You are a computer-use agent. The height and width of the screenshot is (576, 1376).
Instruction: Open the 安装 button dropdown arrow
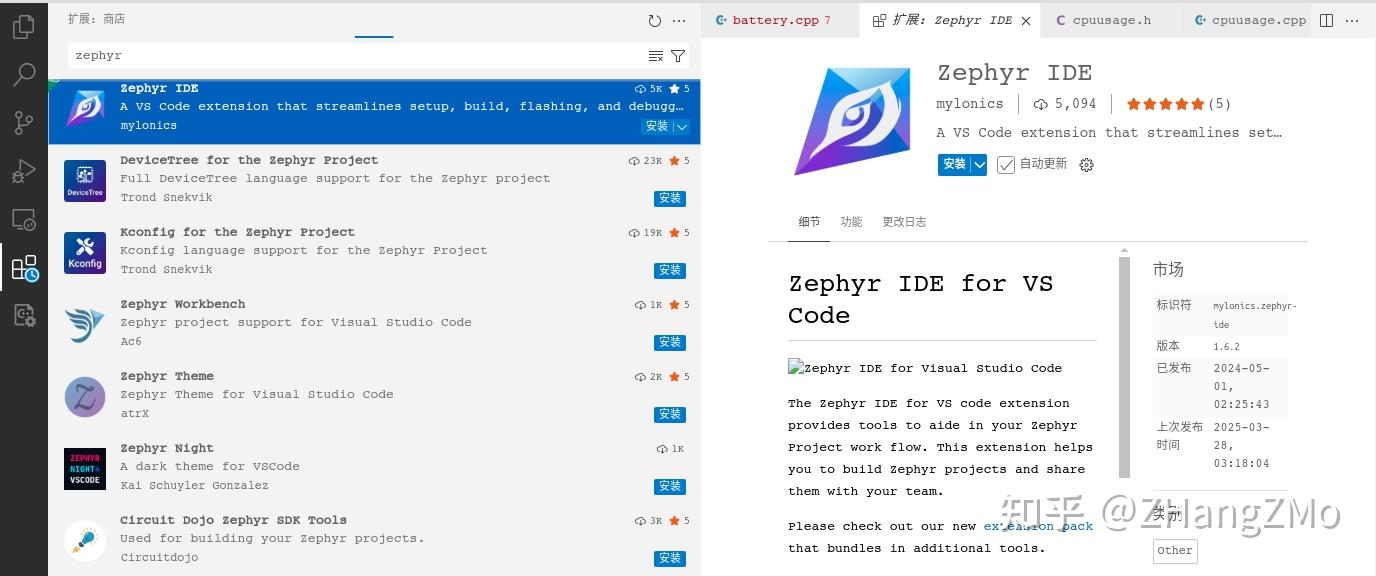977,164
